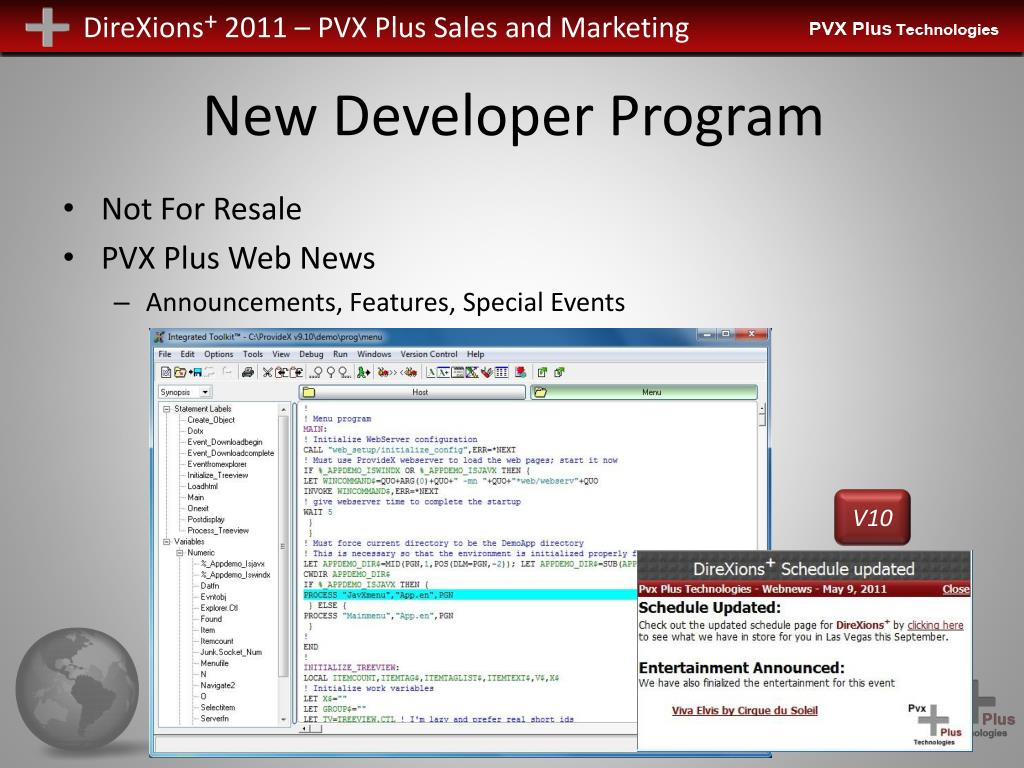Screen dimensions: 1024x768
Task: Click the last green version control icon
Action: [x=559, y=372]
